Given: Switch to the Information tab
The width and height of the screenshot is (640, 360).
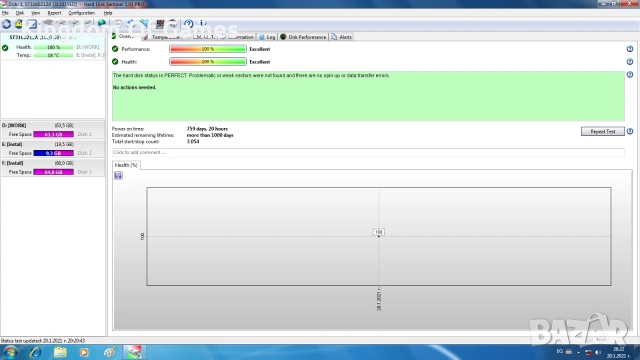Looking at the screenshot, I should [238, 37].
